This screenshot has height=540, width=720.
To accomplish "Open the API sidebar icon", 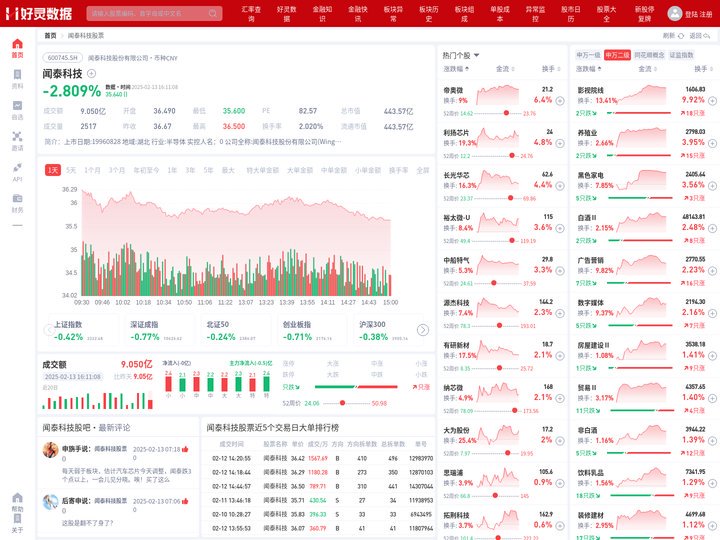I will (17, 167).
